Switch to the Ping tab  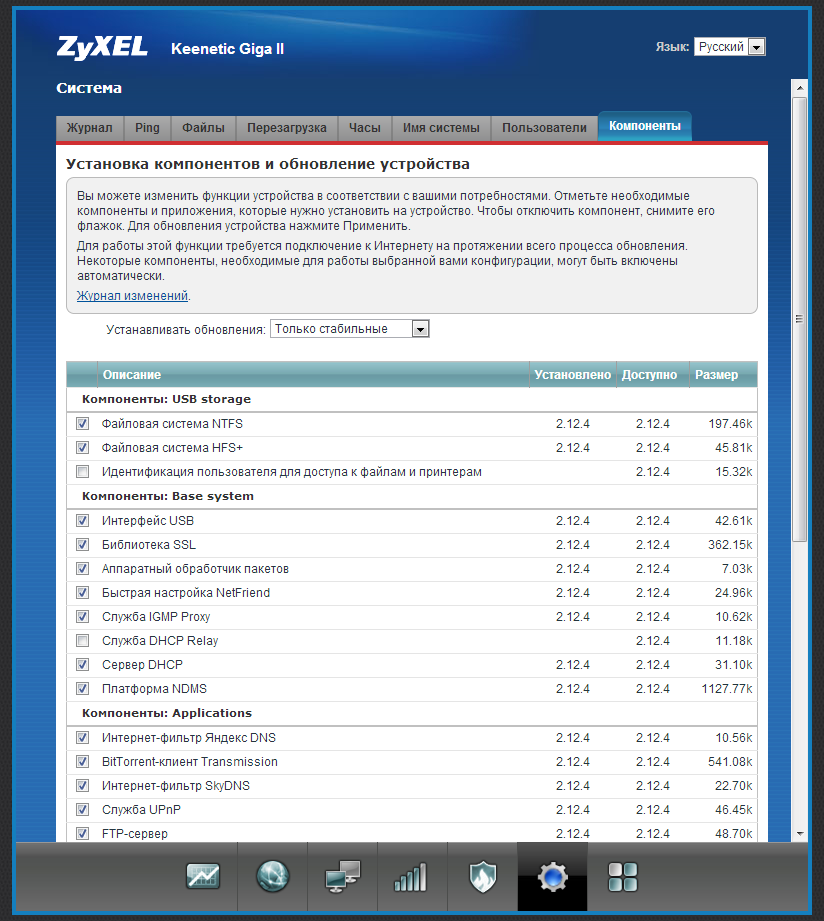pyautogui.click(x=147, y=128)
